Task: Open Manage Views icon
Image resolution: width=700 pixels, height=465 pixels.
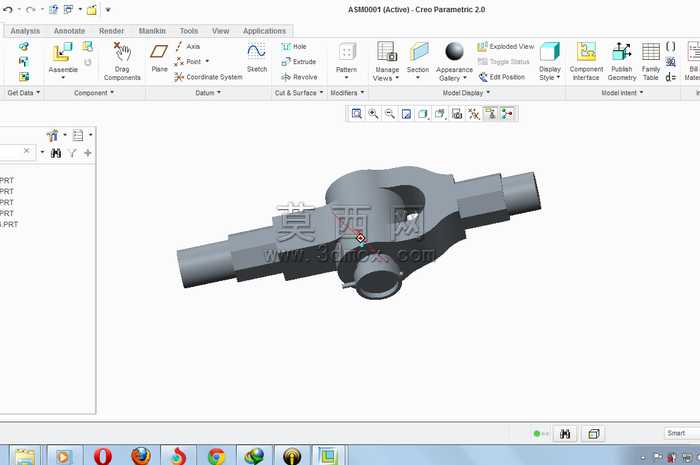Action: pos(387,51)
